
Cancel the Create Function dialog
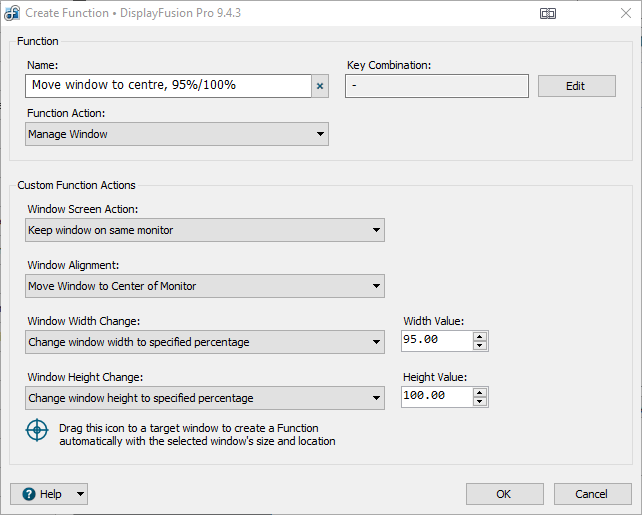pyautogui.click(x=591, y=494)
